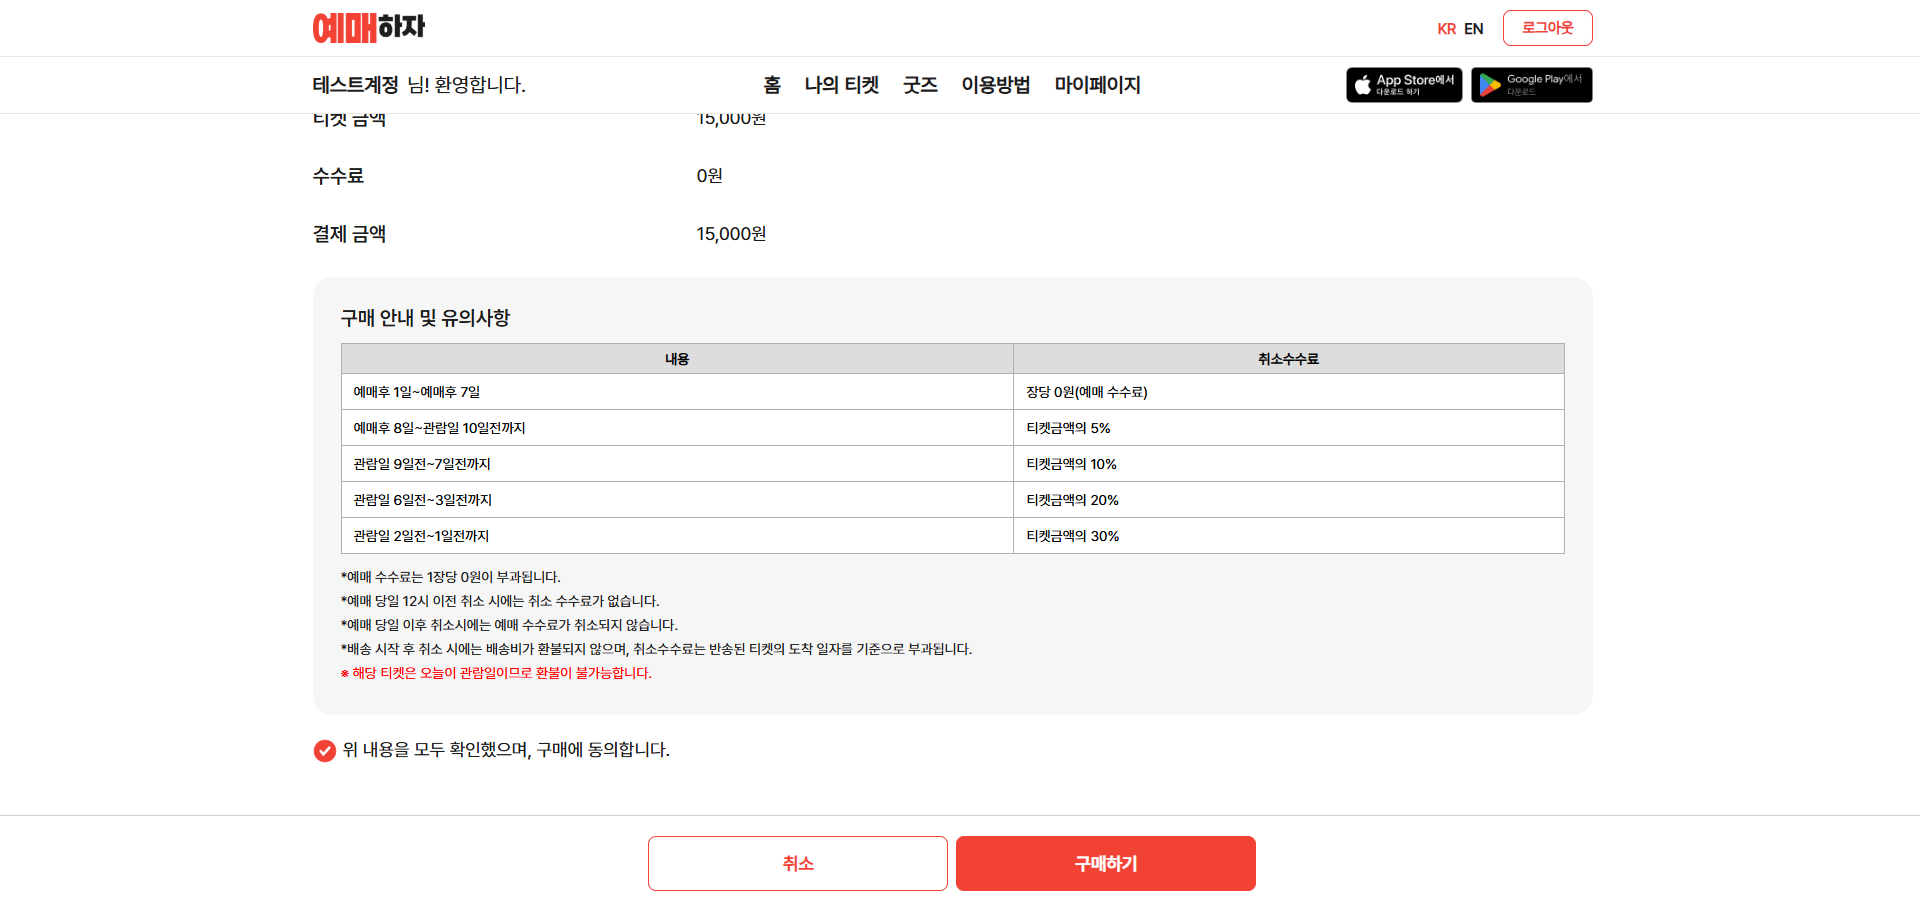Open 이용방법 menu item
Image resolution: width=1920 pixels, height=911 pixels.
pos(996,85)
